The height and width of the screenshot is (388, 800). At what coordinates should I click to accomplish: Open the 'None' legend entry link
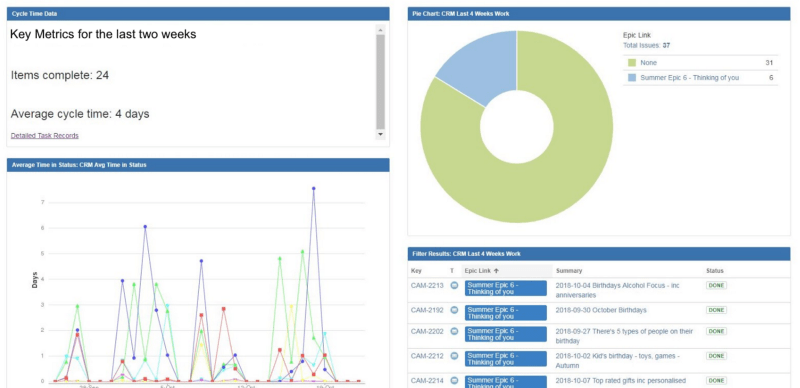click(x=648, y=63)
